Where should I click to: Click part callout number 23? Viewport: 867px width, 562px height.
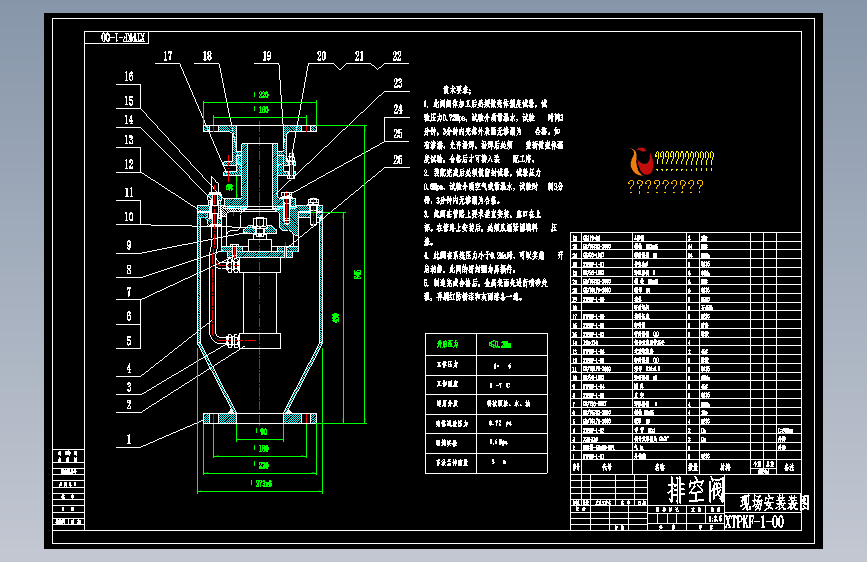click(398, 83)
